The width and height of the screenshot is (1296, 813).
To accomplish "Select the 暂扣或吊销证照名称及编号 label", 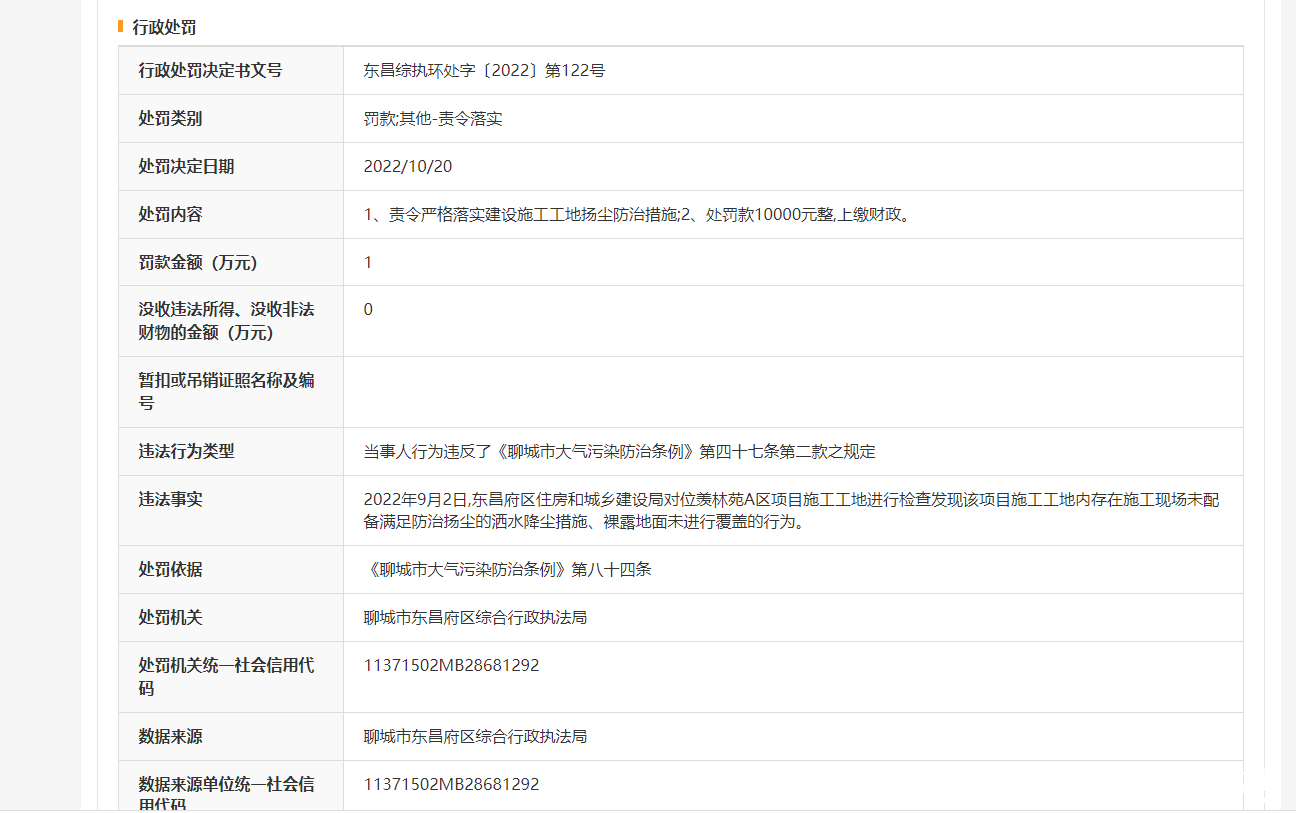I will point(226,392).
